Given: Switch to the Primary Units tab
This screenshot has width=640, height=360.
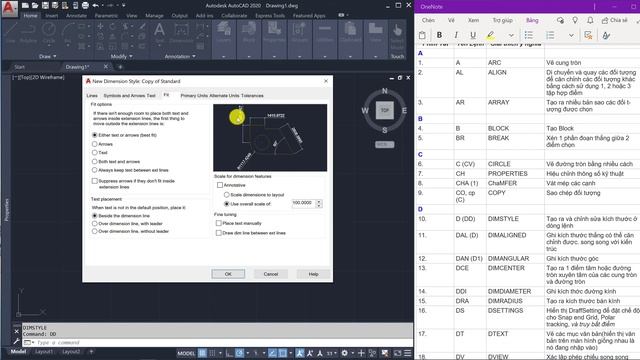Looking at the screenshot, I should pos(194,96).
